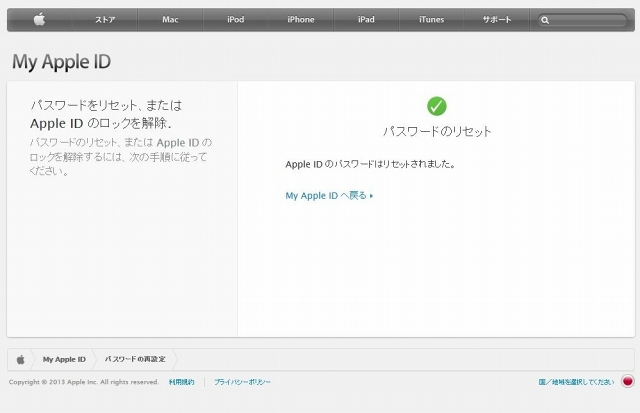
Task: Click the Apple ID のパスワードはリセットされました message
Action: click(370, 164)
